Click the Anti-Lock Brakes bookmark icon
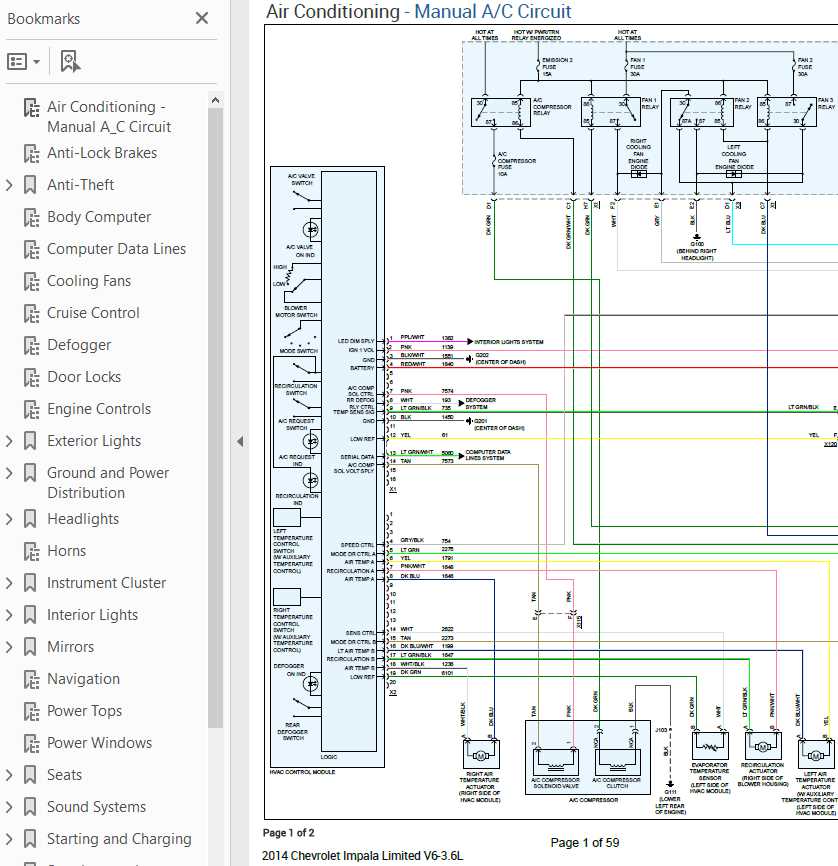Viewport: 838px width, 866px height. [31, 153]
